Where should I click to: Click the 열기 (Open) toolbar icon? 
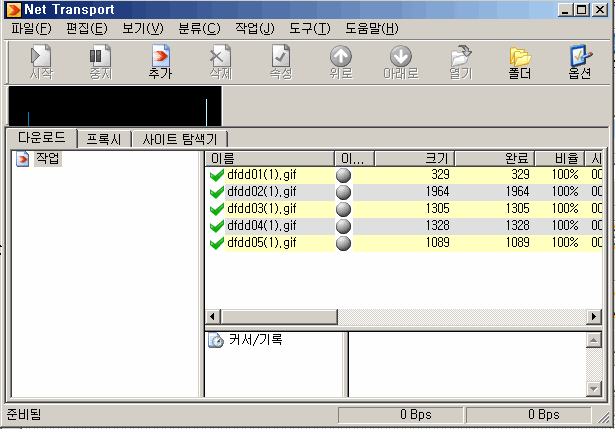[461, 56]
